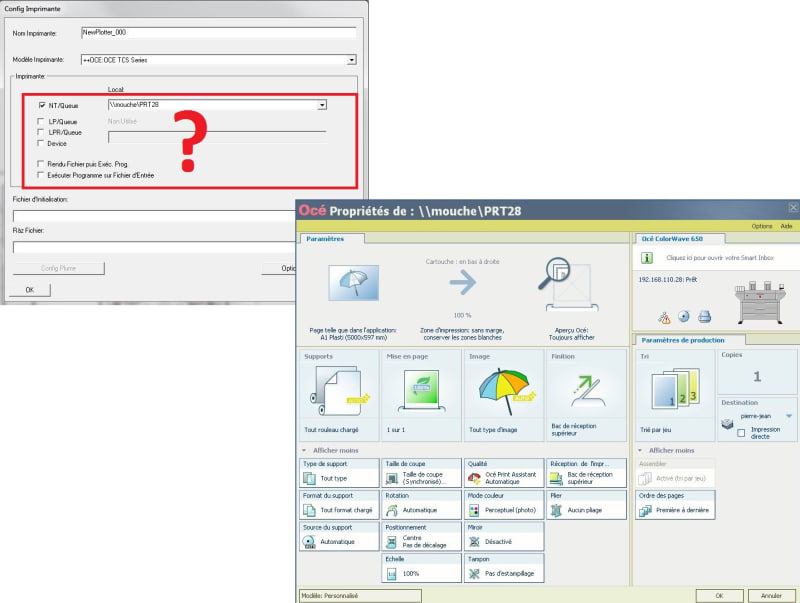Open Mode couleur Perceptuel setting

tap(504, 505)
